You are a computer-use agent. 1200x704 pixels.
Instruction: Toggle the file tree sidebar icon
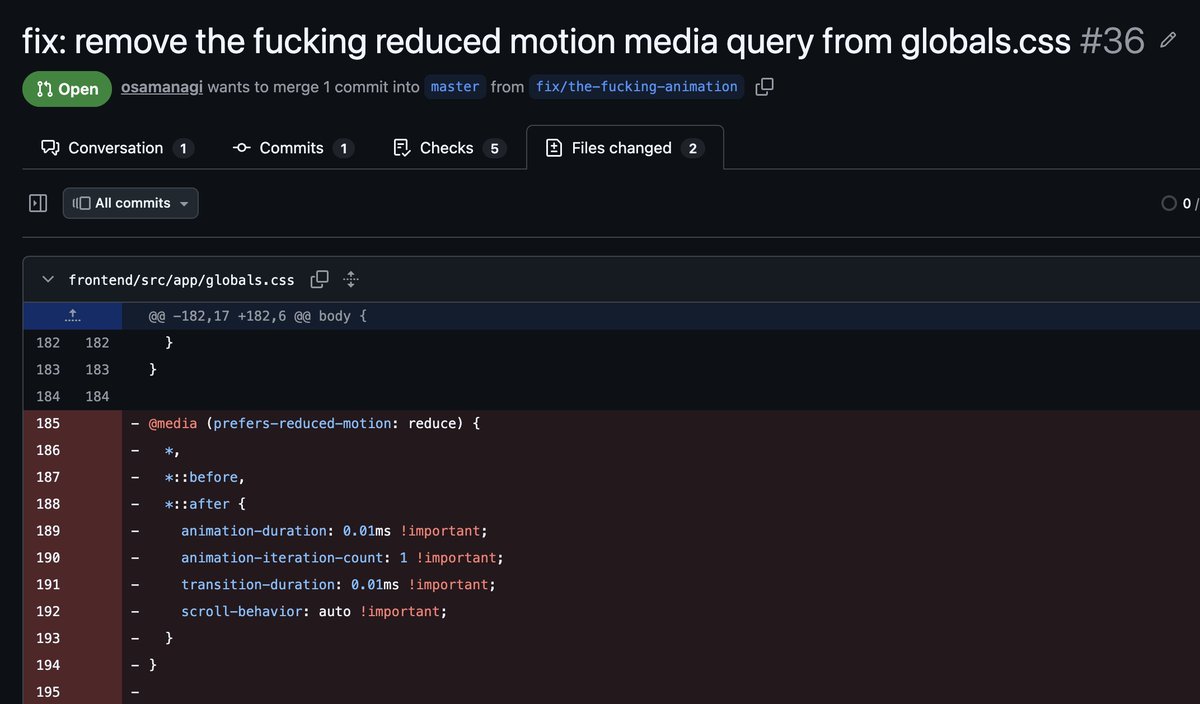click(38, 203)
